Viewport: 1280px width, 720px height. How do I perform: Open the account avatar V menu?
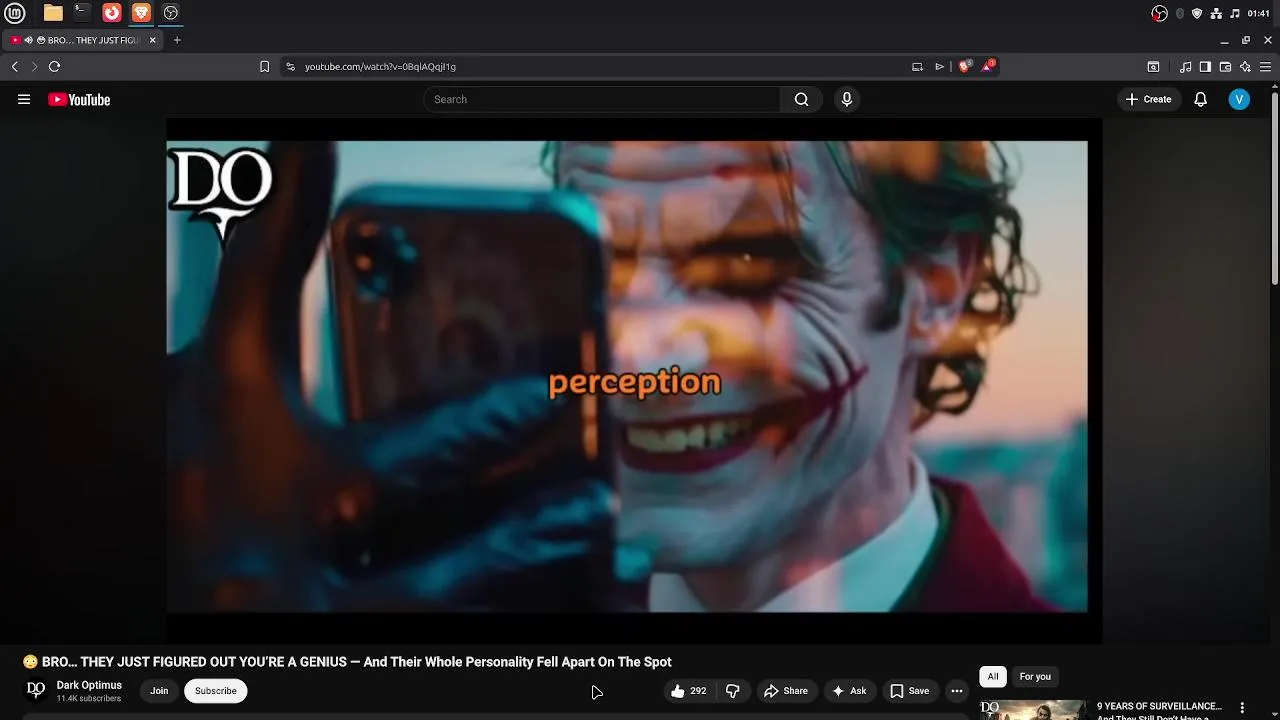coord(1239,99)
